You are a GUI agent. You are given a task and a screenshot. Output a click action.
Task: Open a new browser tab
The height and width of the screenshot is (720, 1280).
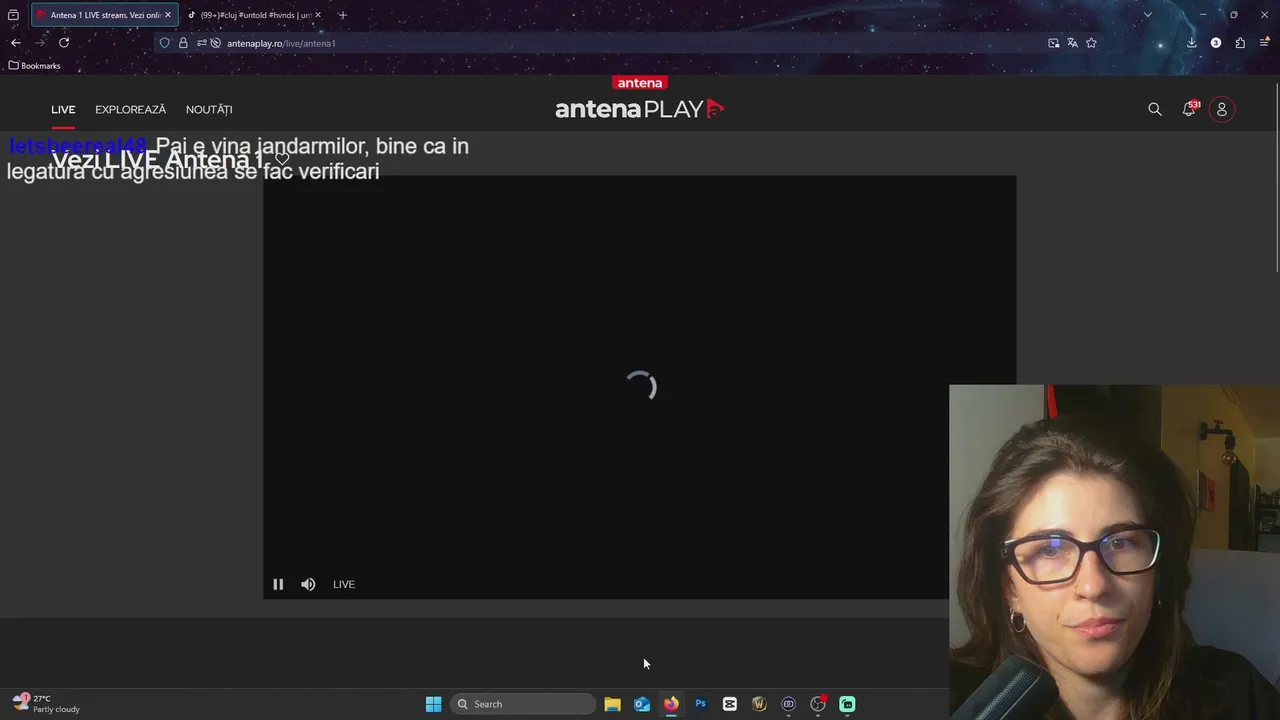point(342,15)
